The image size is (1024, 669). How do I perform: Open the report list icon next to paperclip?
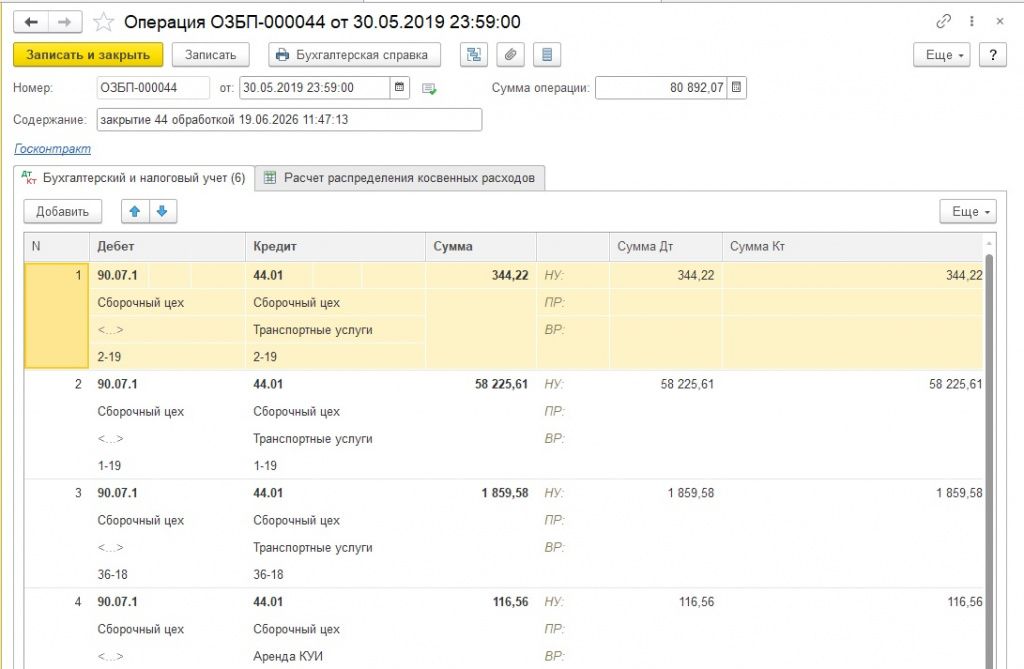547,55
